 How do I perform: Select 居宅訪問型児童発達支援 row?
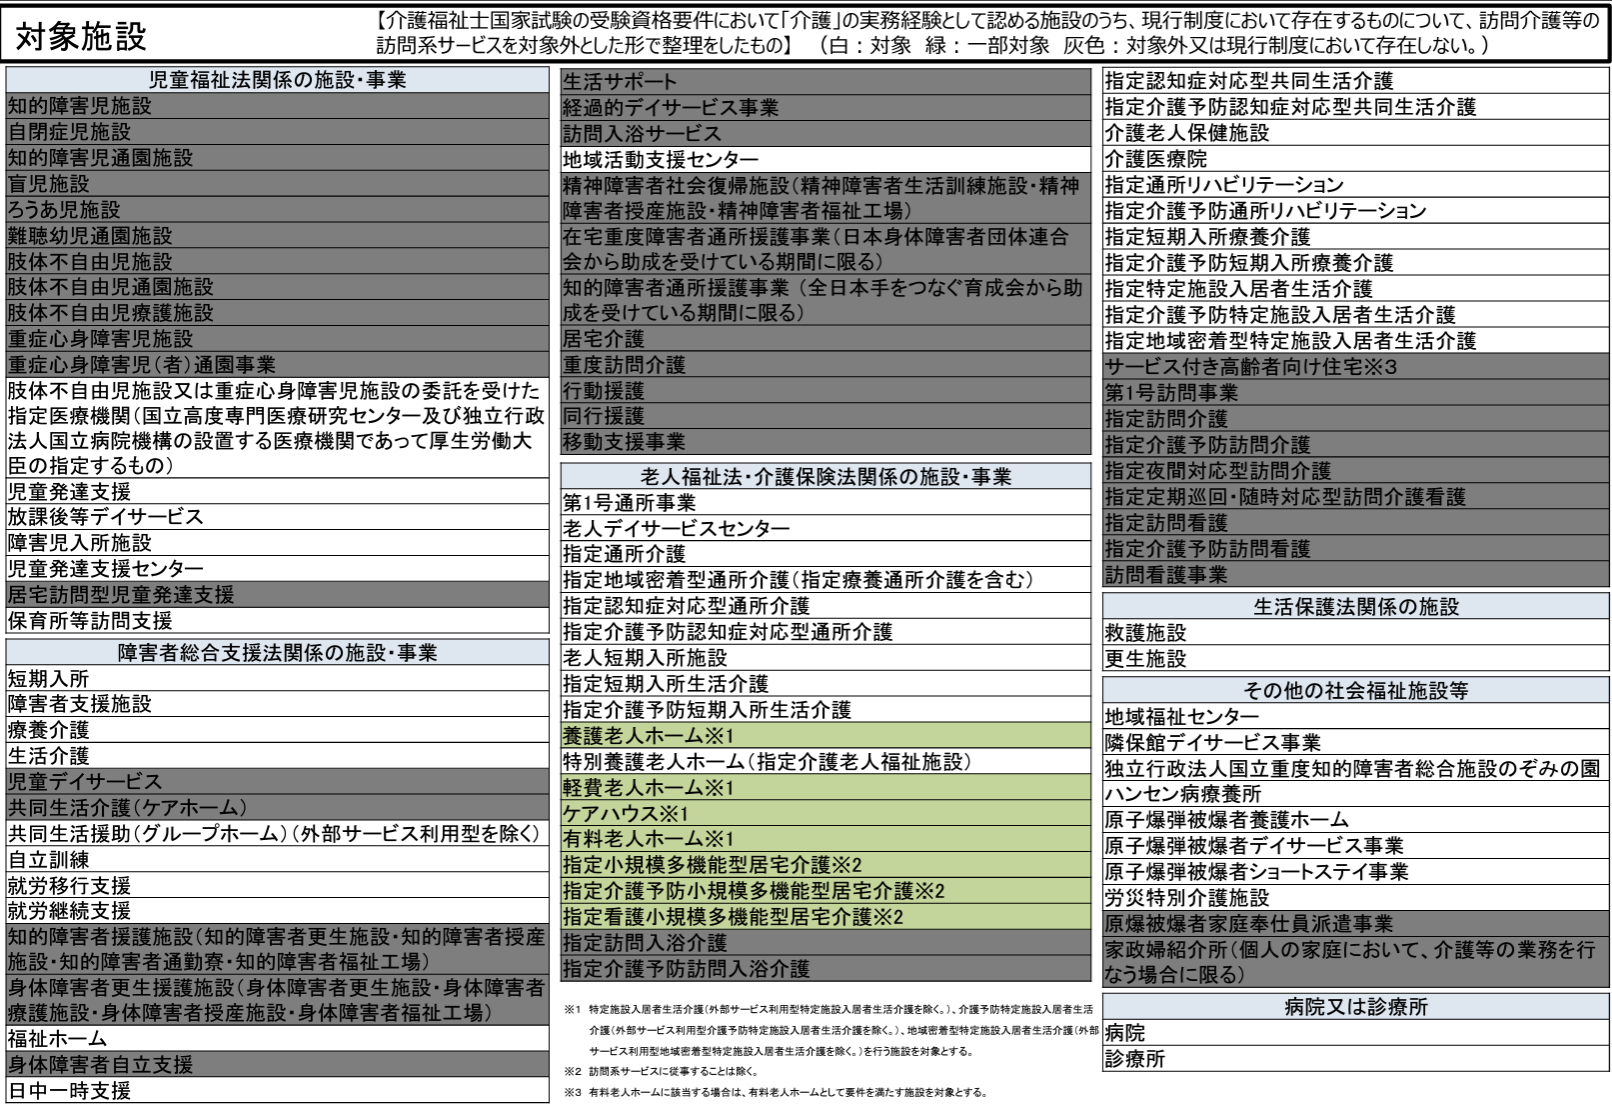coord(277,595)
